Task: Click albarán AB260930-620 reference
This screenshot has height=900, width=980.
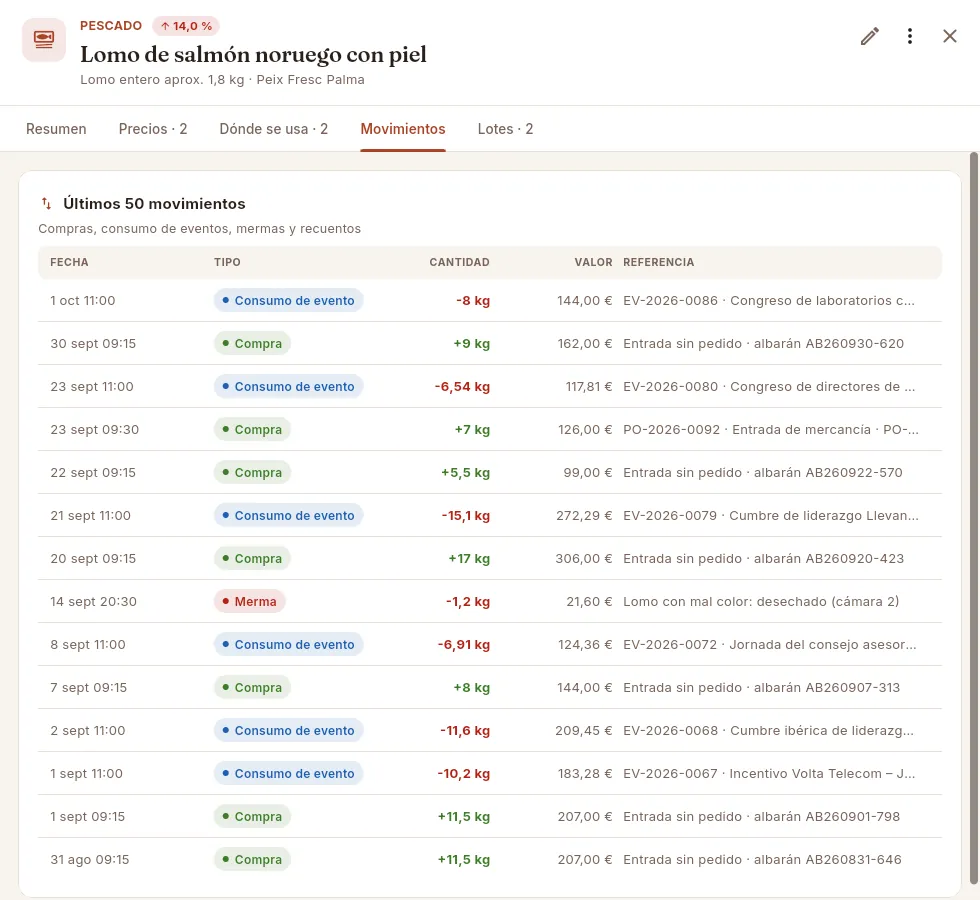Action: point(764,344)
